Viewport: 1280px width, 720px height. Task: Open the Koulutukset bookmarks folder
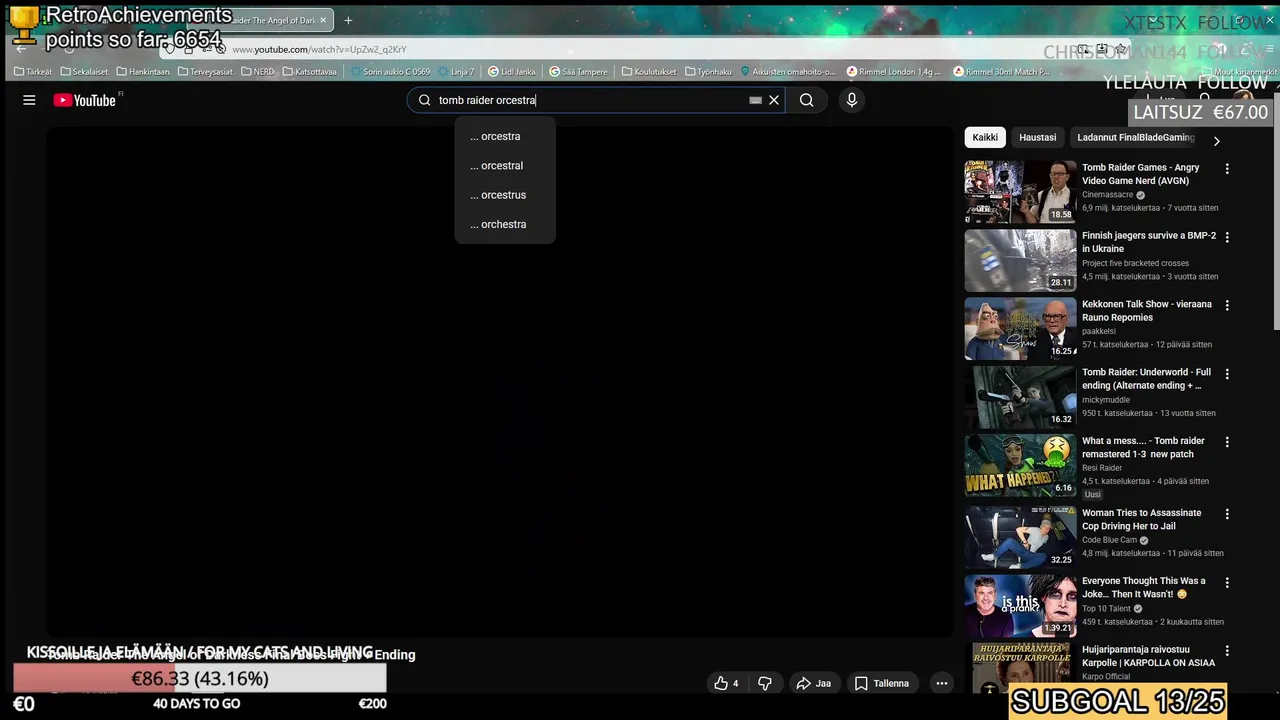649,72
